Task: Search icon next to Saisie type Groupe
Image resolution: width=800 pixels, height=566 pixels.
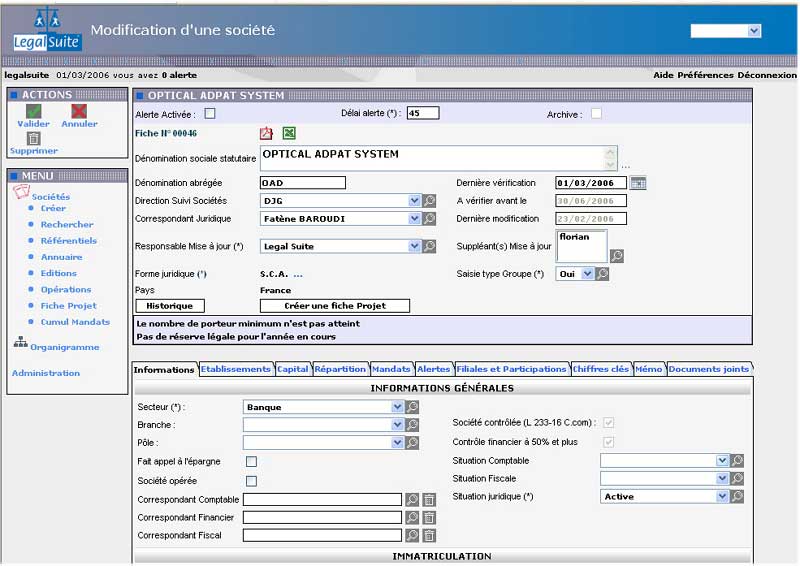Action: (603, 274)
